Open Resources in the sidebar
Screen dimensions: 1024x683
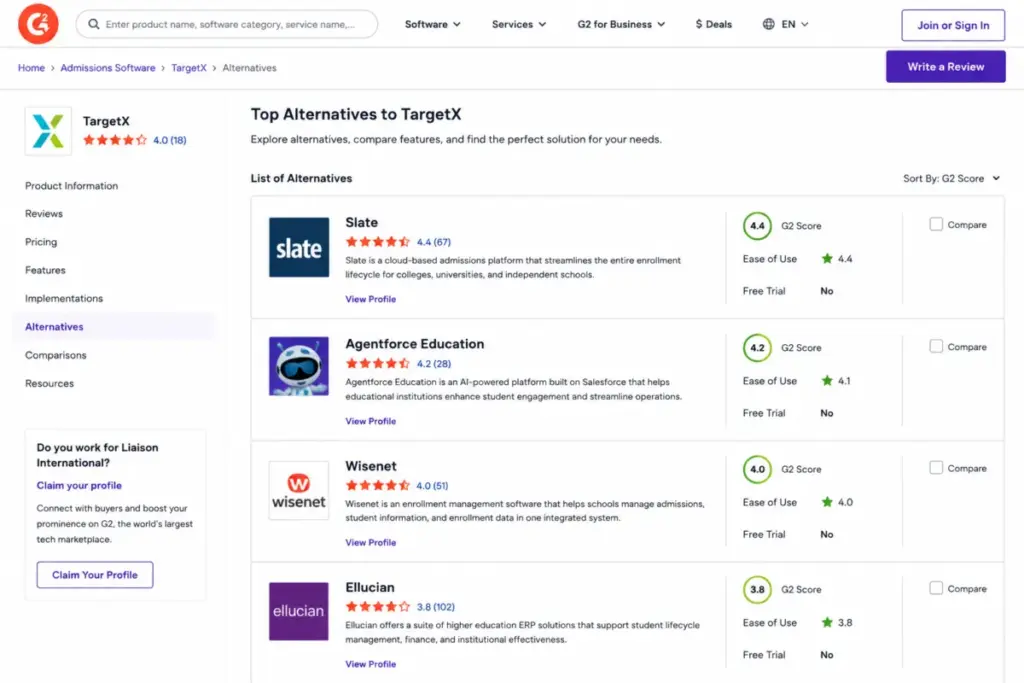coord(50,383)
